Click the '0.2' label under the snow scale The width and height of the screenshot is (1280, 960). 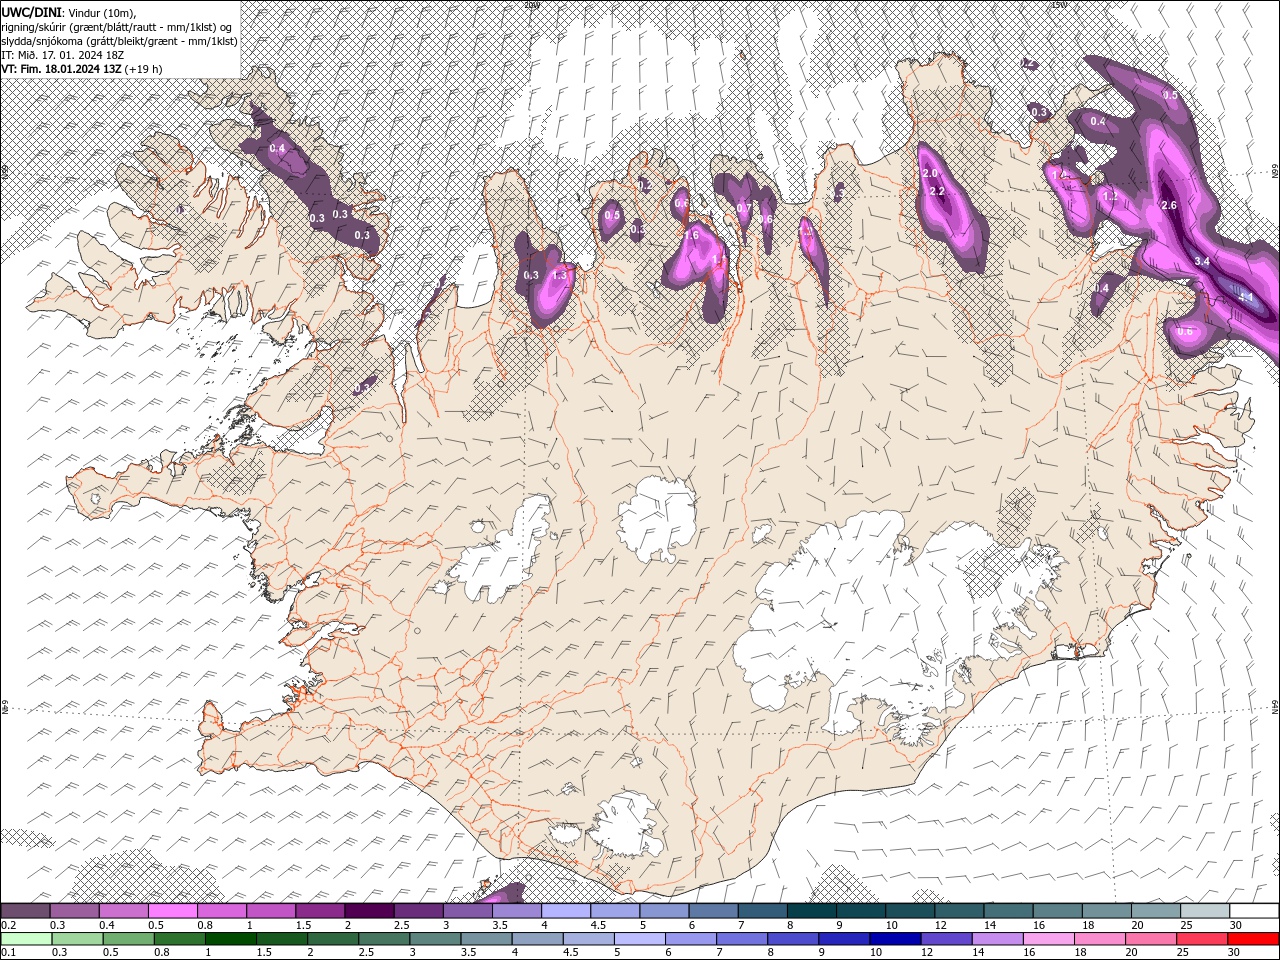(8, 925)
